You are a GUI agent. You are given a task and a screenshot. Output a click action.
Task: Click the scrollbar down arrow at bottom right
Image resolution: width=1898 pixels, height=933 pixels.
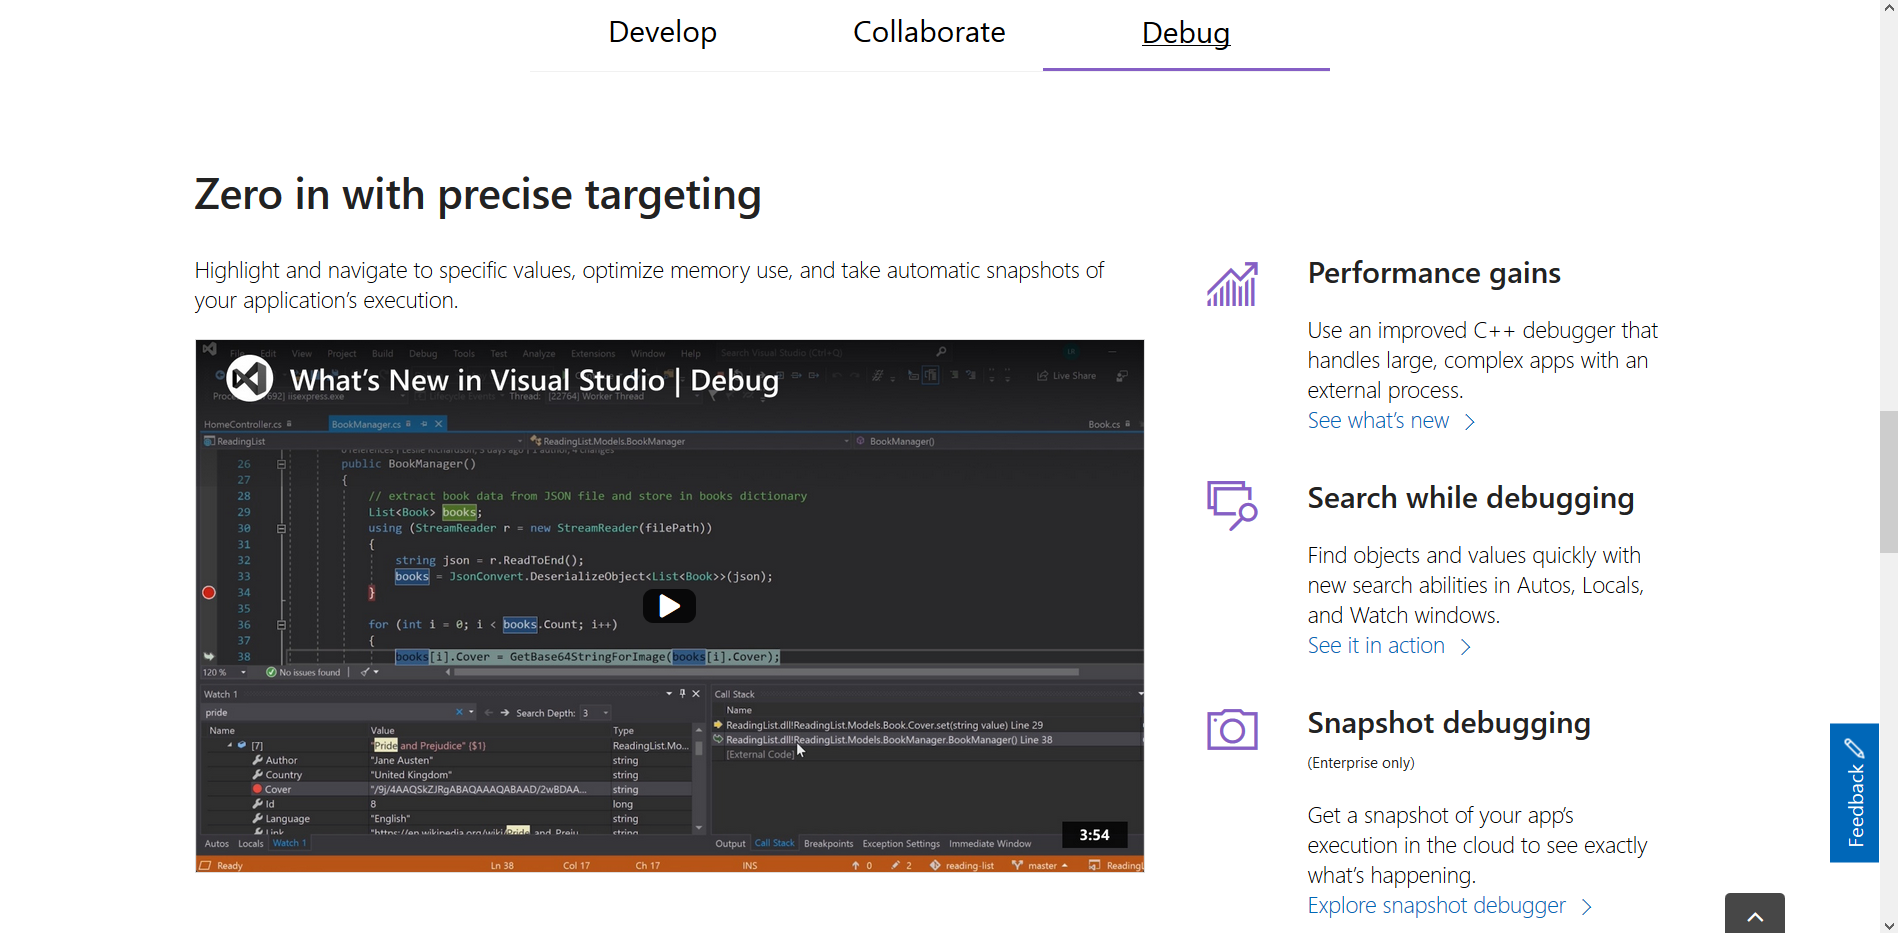point(1889,925)
